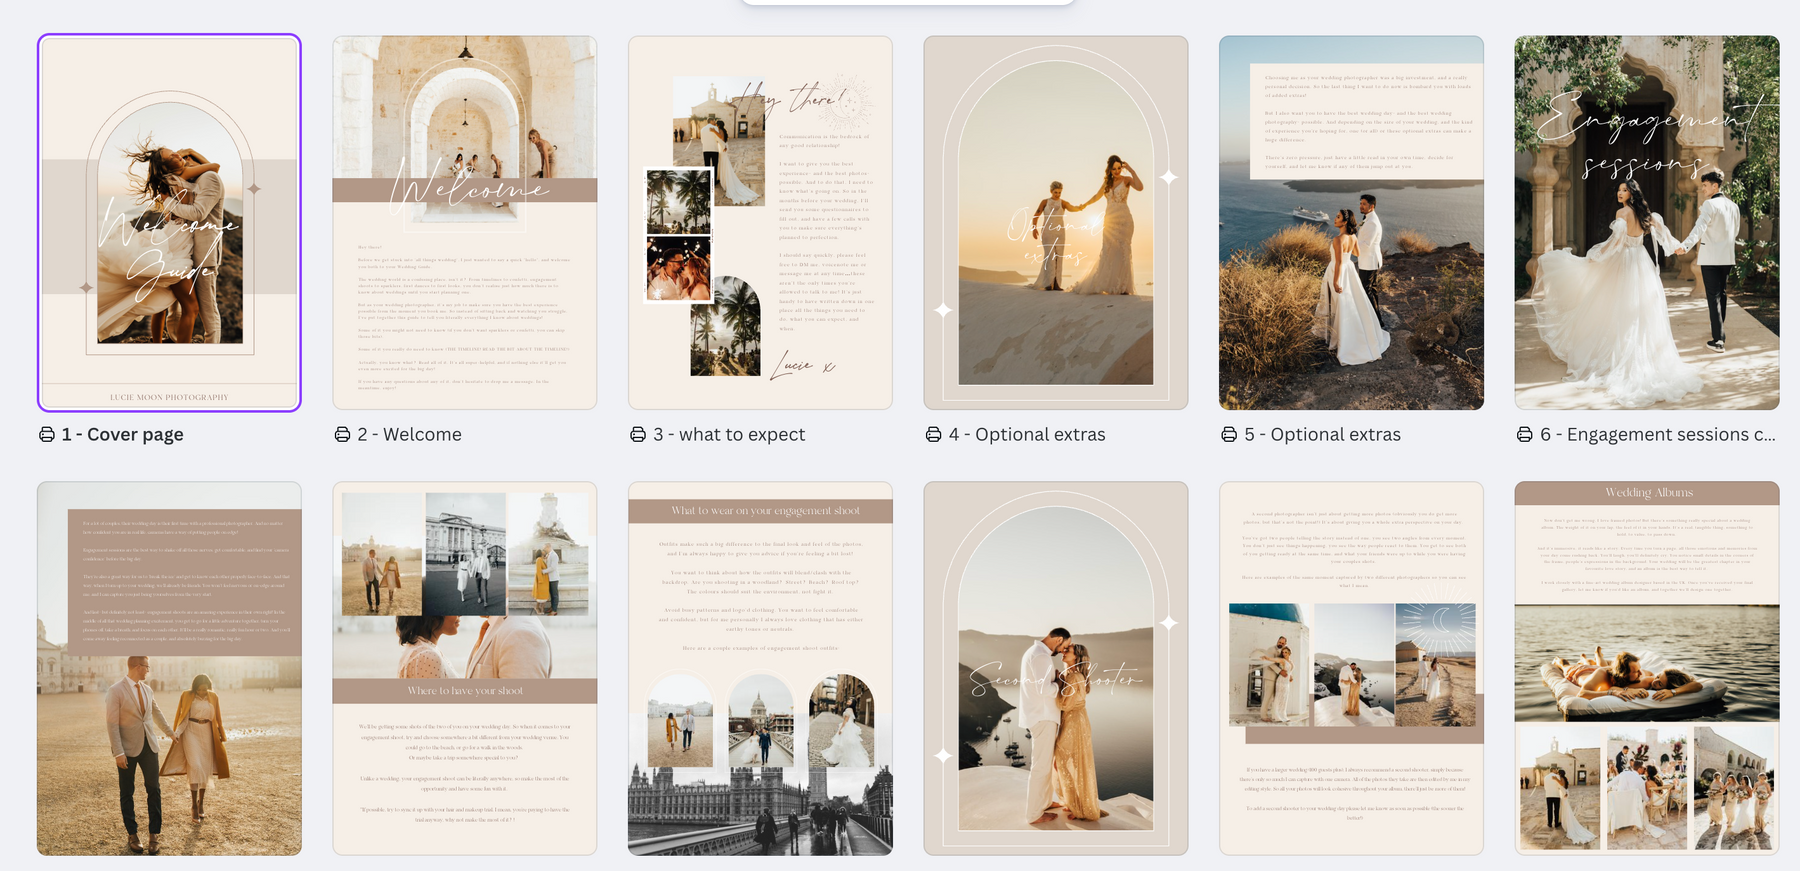Click the print icon beside '1 - Cover page'

tap(47, 435)
